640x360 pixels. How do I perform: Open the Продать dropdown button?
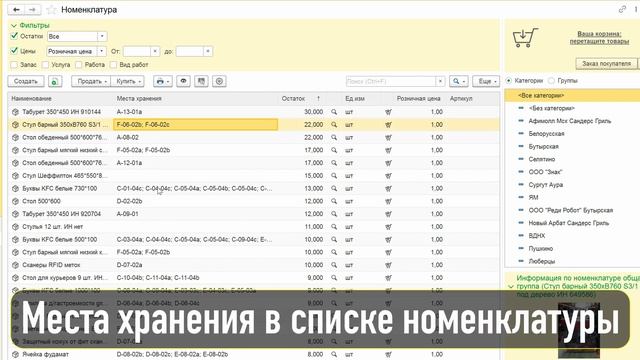click(91, 82)
